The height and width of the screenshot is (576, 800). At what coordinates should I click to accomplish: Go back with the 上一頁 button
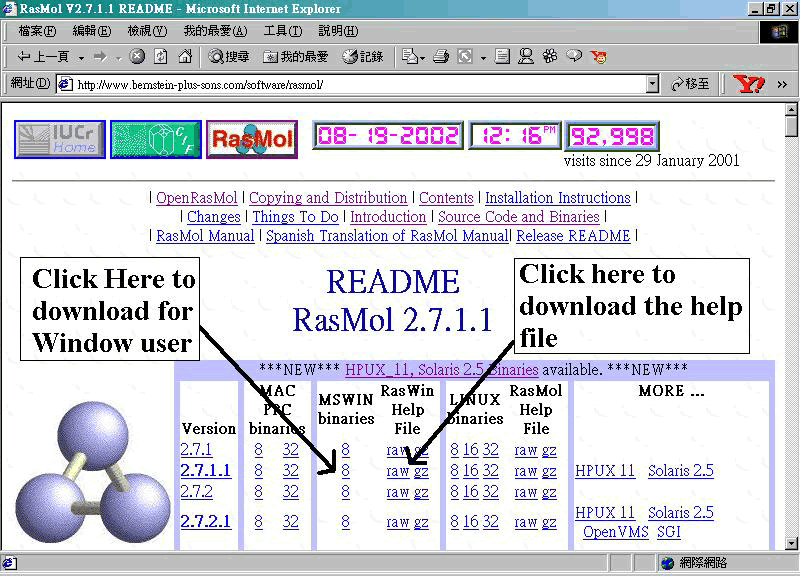pos(43,57)
